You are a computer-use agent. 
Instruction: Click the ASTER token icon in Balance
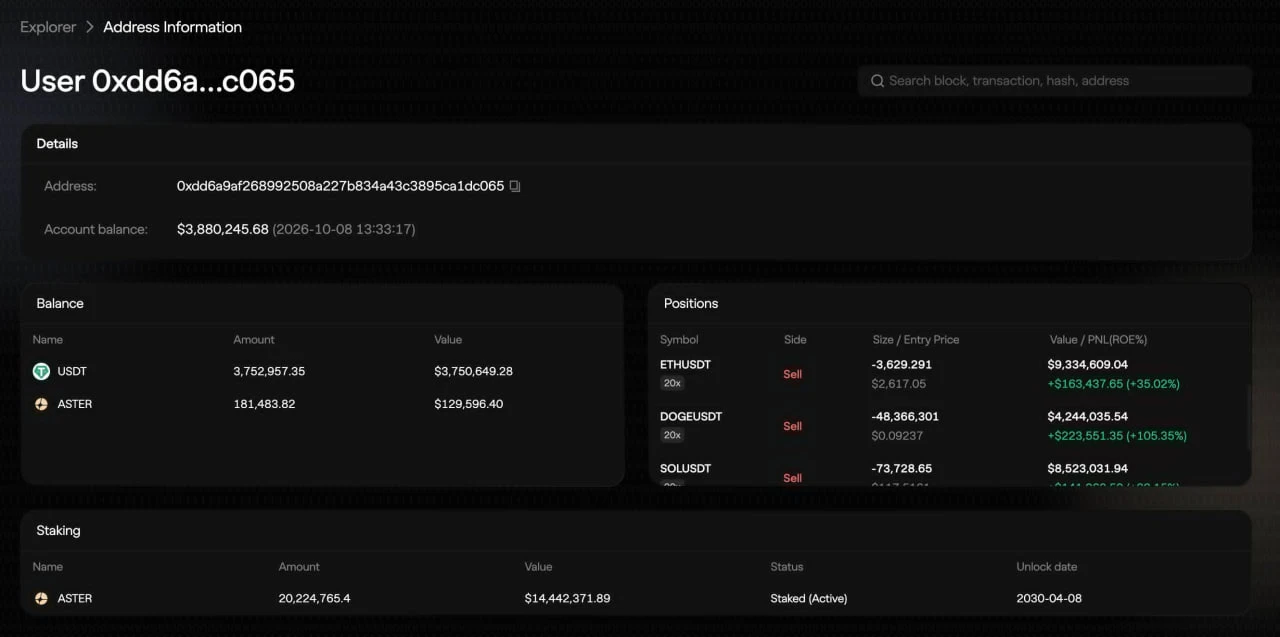coord(41,404)
